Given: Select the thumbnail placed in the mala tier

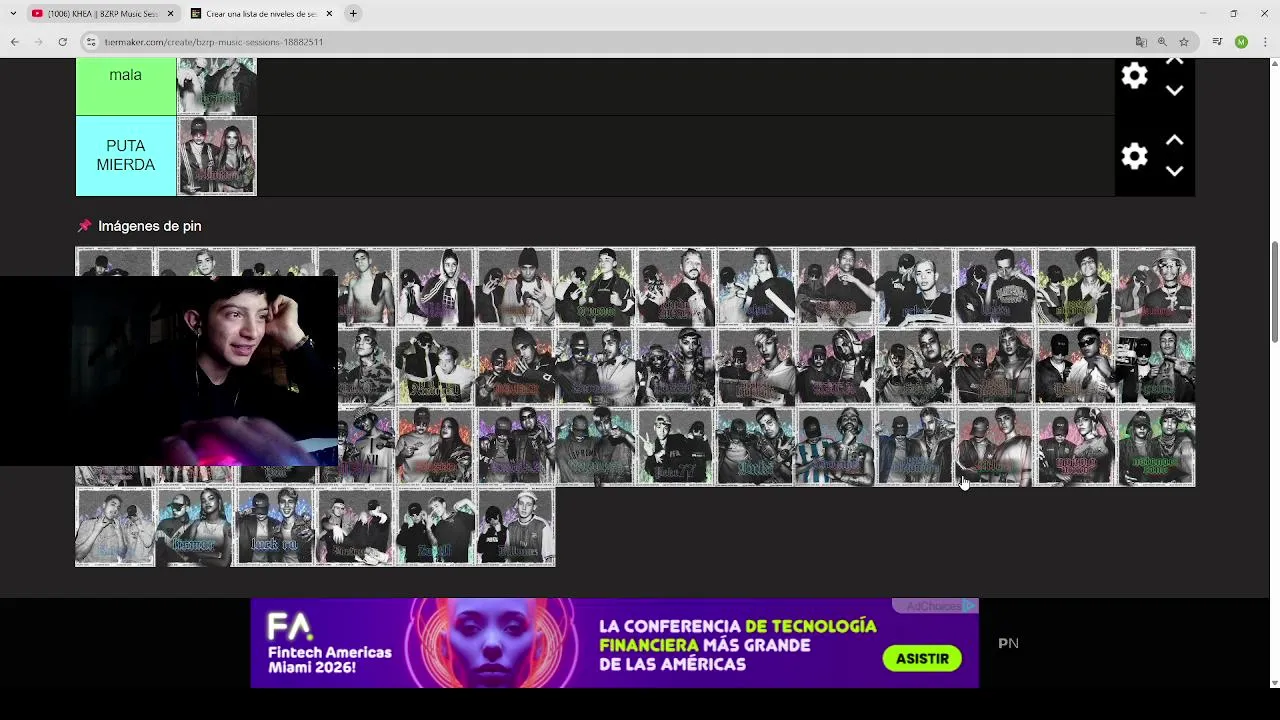Looking at the screenshot, I should [217, 86].
